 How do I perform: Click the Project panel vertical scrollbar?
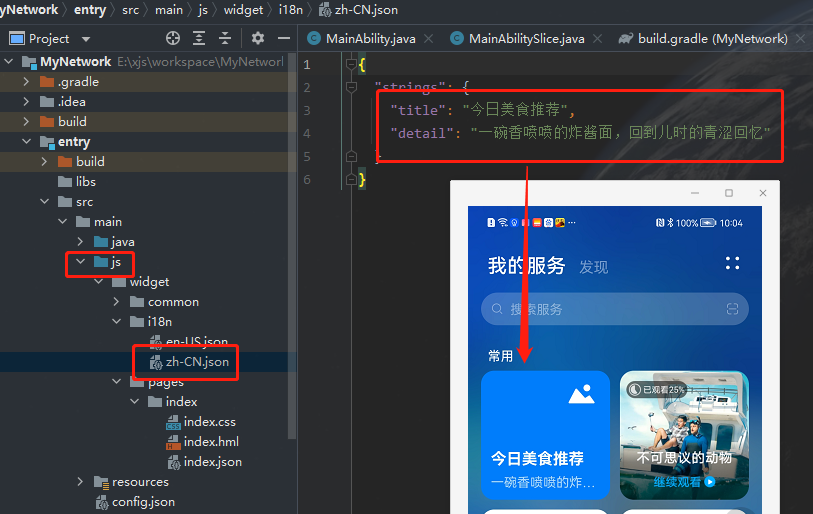[292, 244]
